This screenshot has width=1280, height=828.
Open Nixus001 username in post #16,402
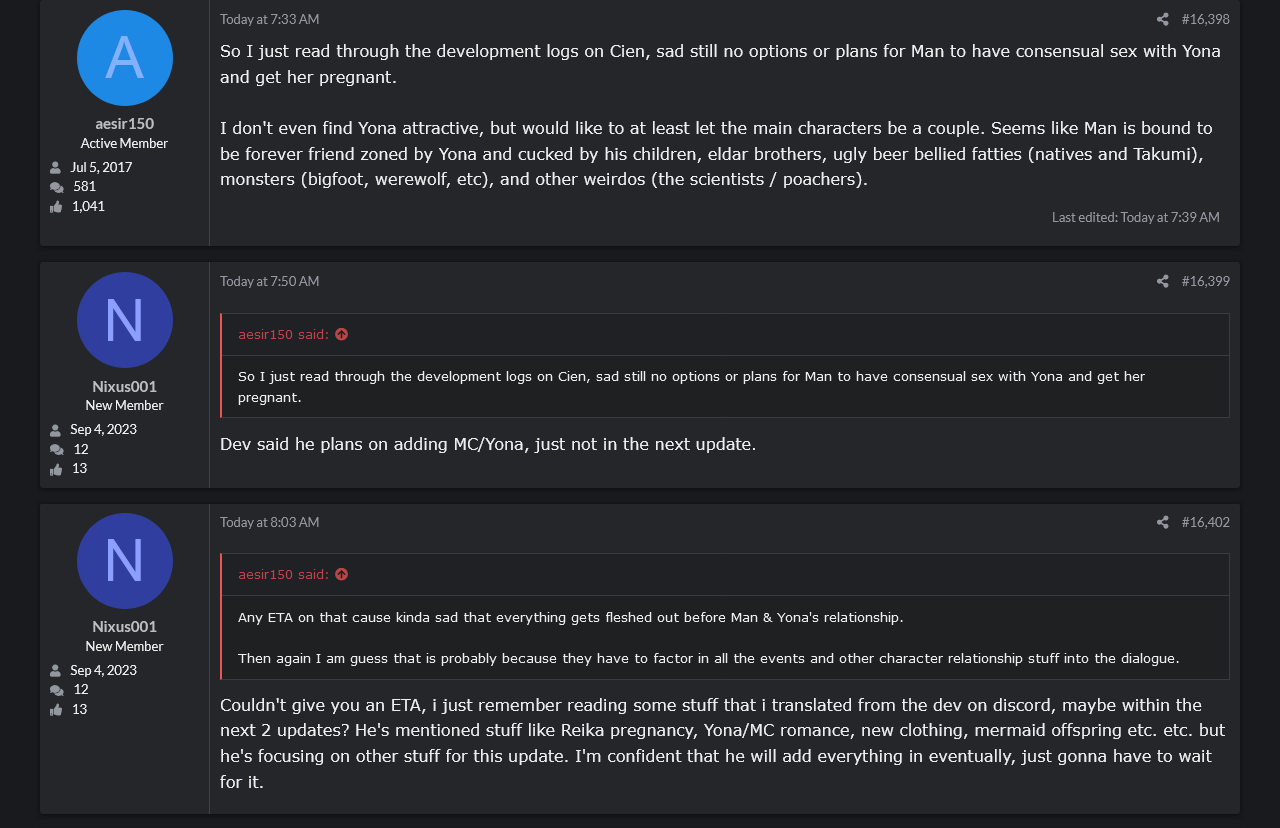[x=125, y=626]
